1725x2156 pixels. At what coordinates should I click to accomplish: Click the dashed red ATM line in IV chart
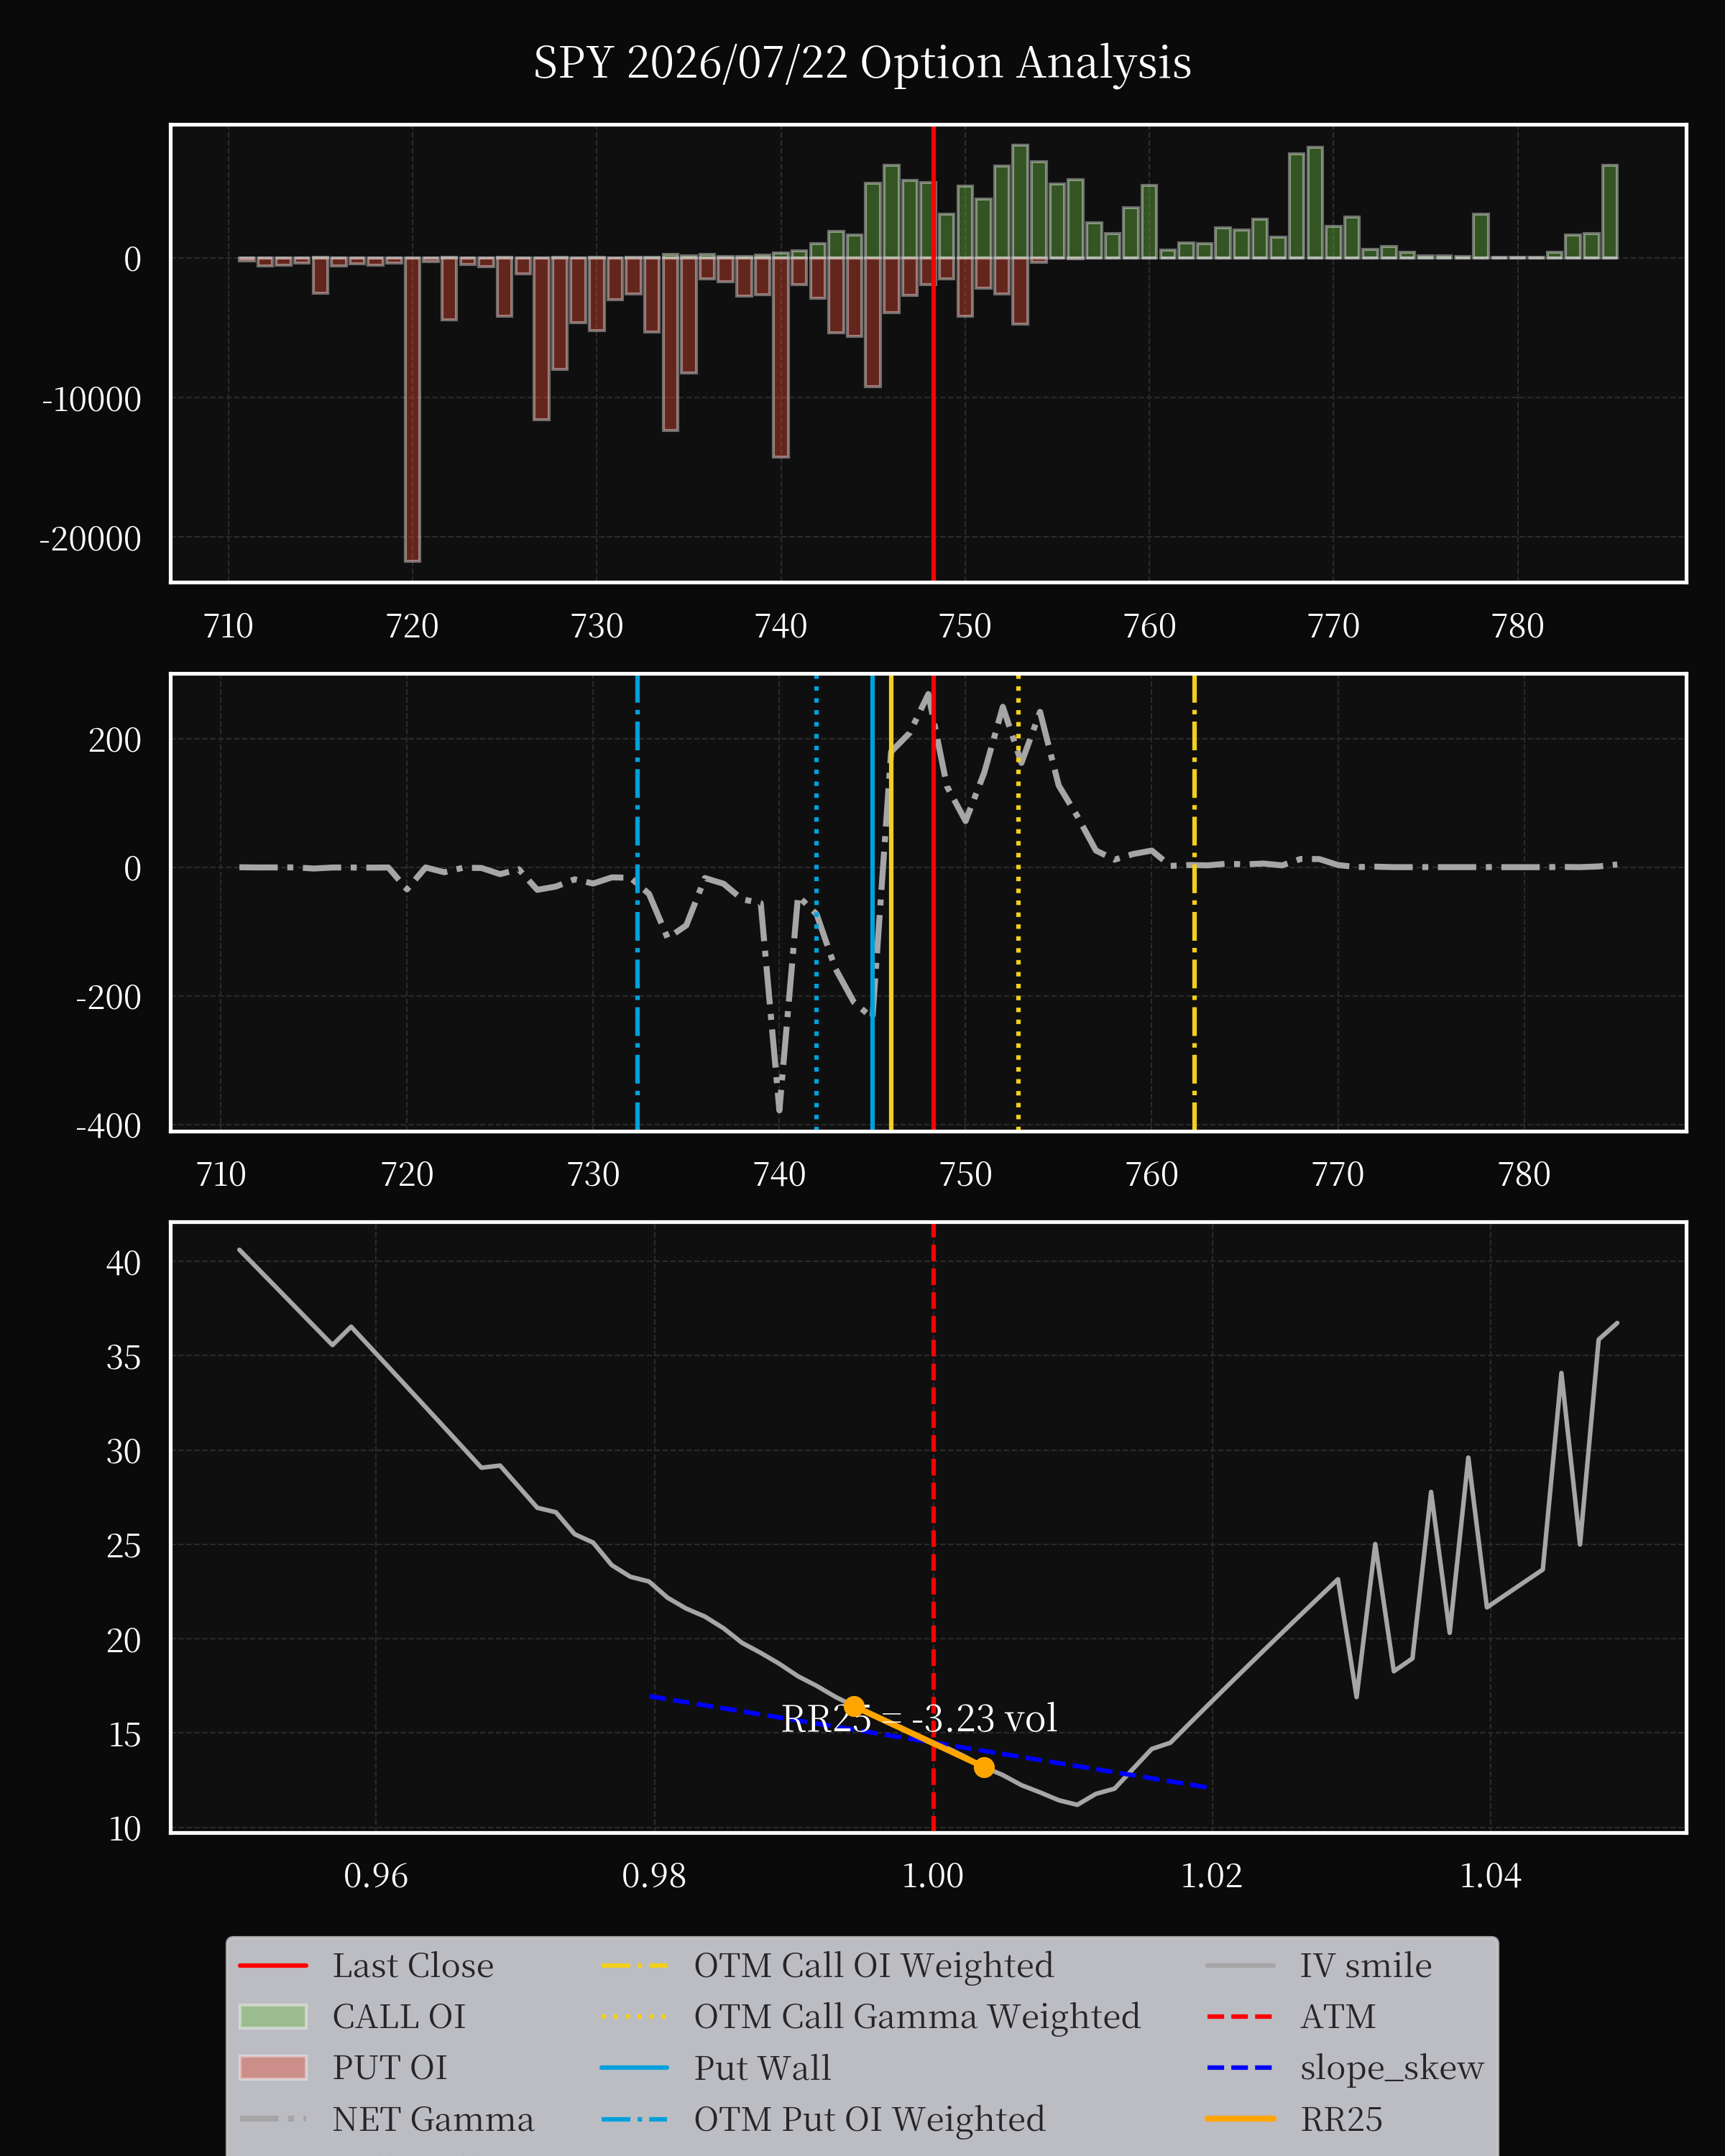pos(933,1528)
